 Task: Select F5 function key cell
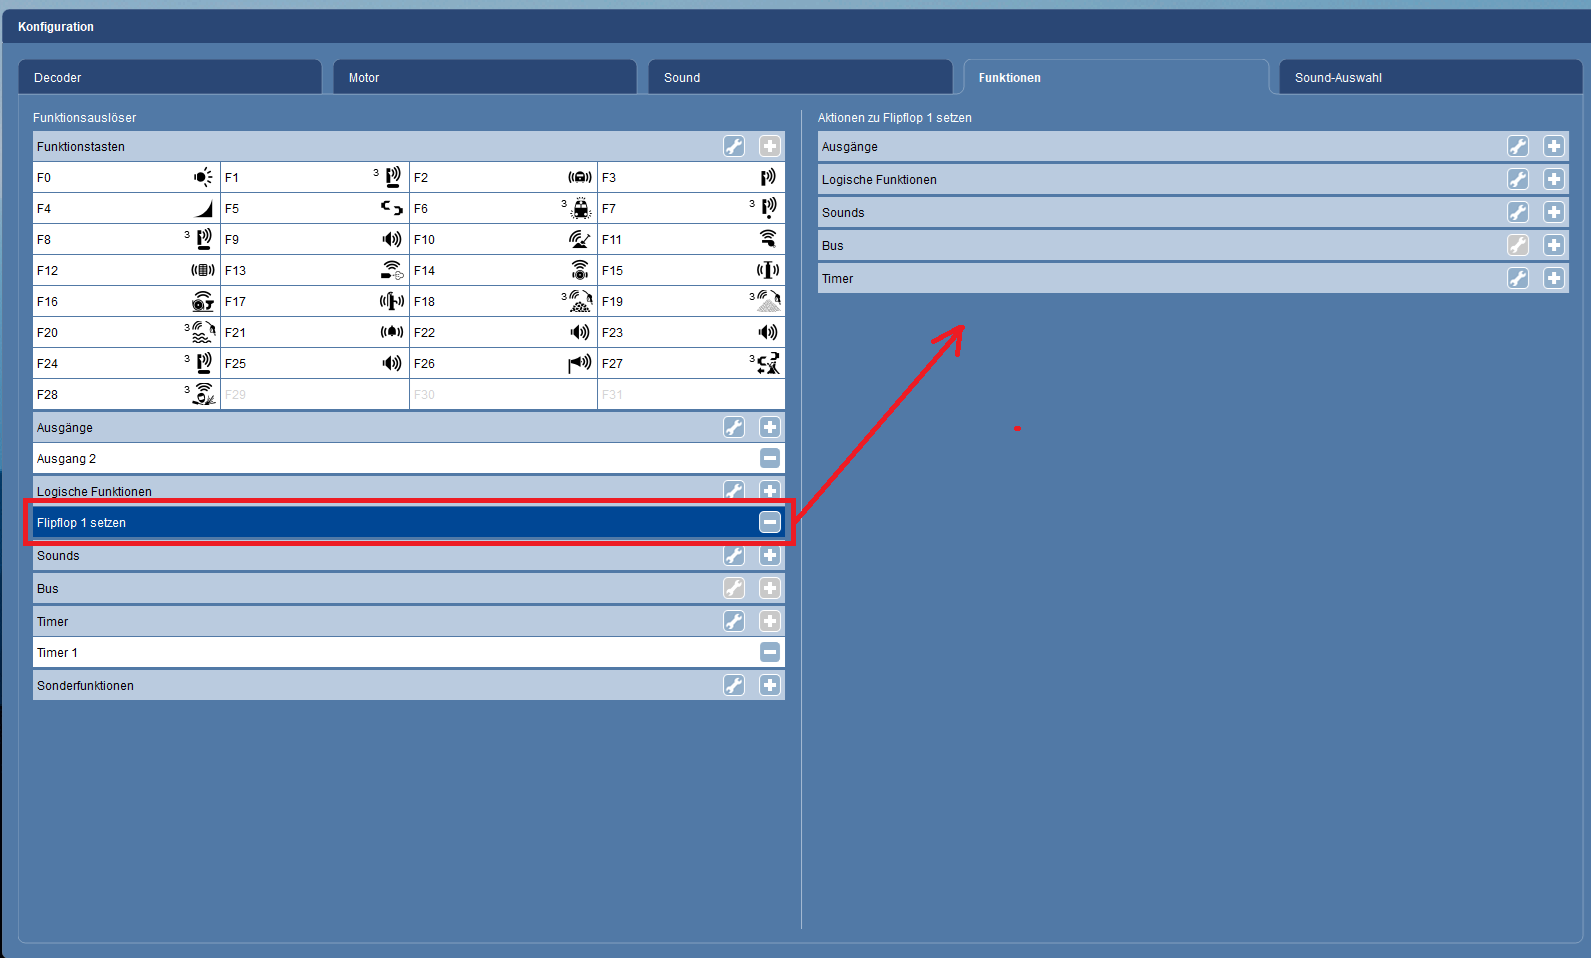tap(314, 209)
